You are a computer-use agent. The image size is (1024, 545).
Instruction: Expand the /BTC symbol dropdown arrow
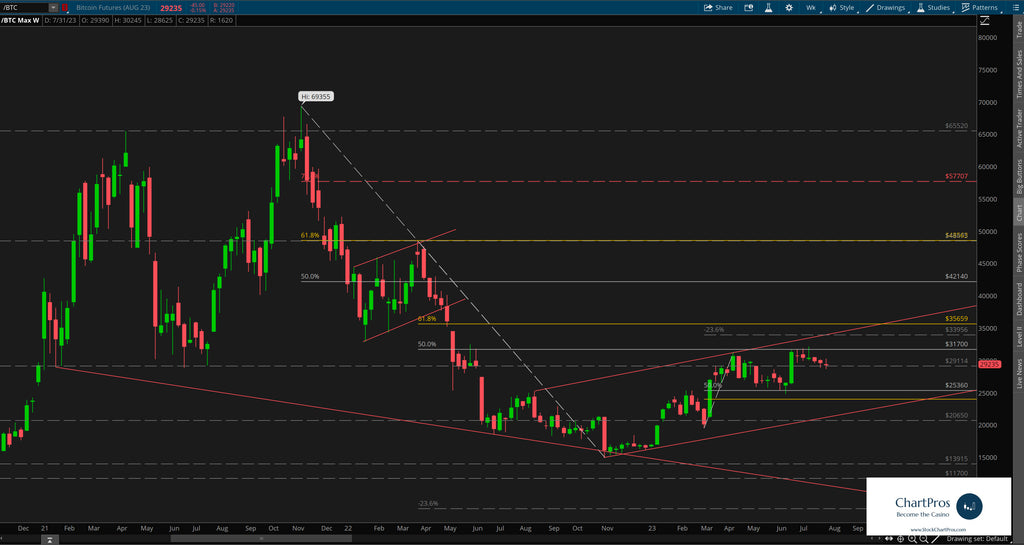(x=53, y=7)
